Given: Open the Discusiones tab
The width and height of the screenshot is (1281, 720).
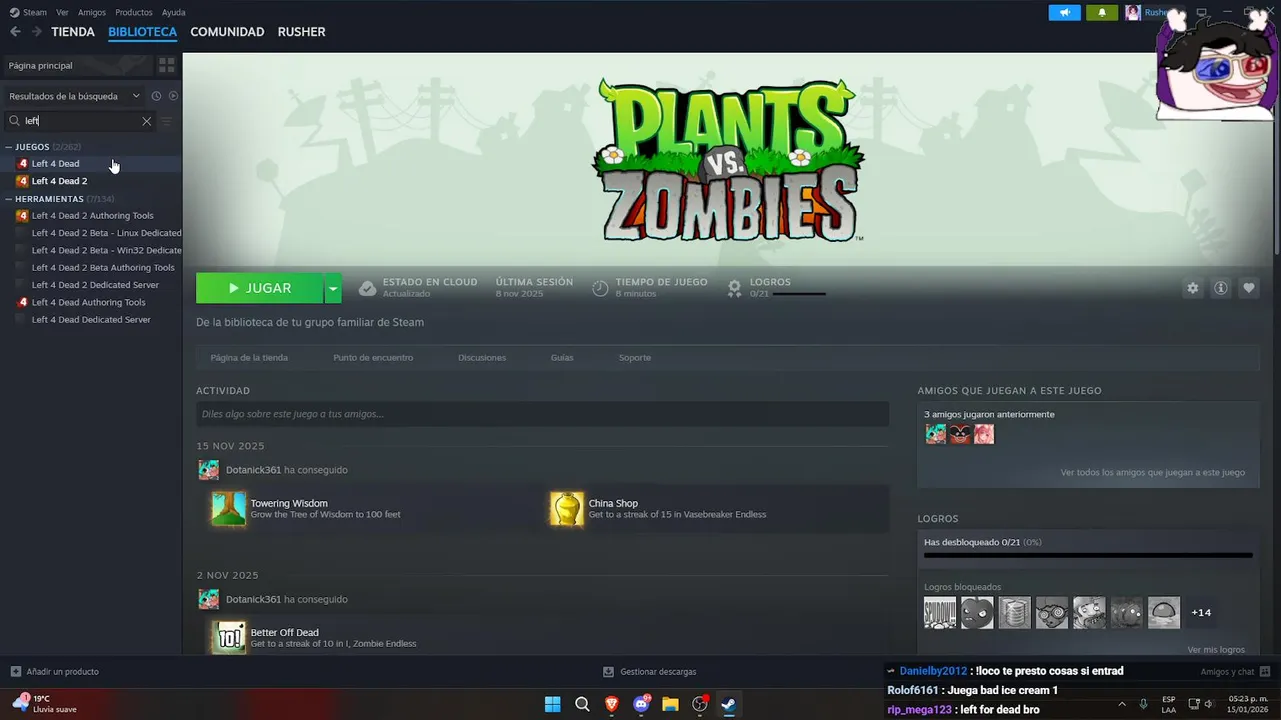Looking at the screenshot, I should pos(482,358).
